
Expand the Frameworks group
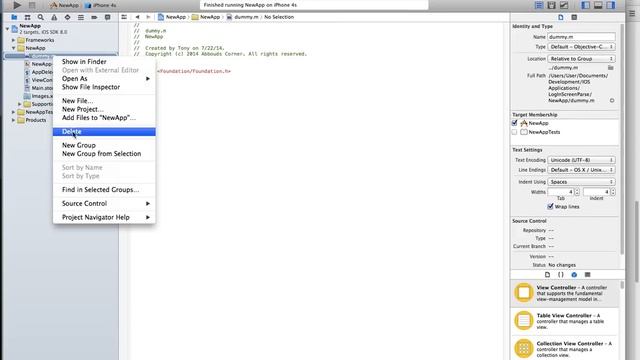pos(13,40)
